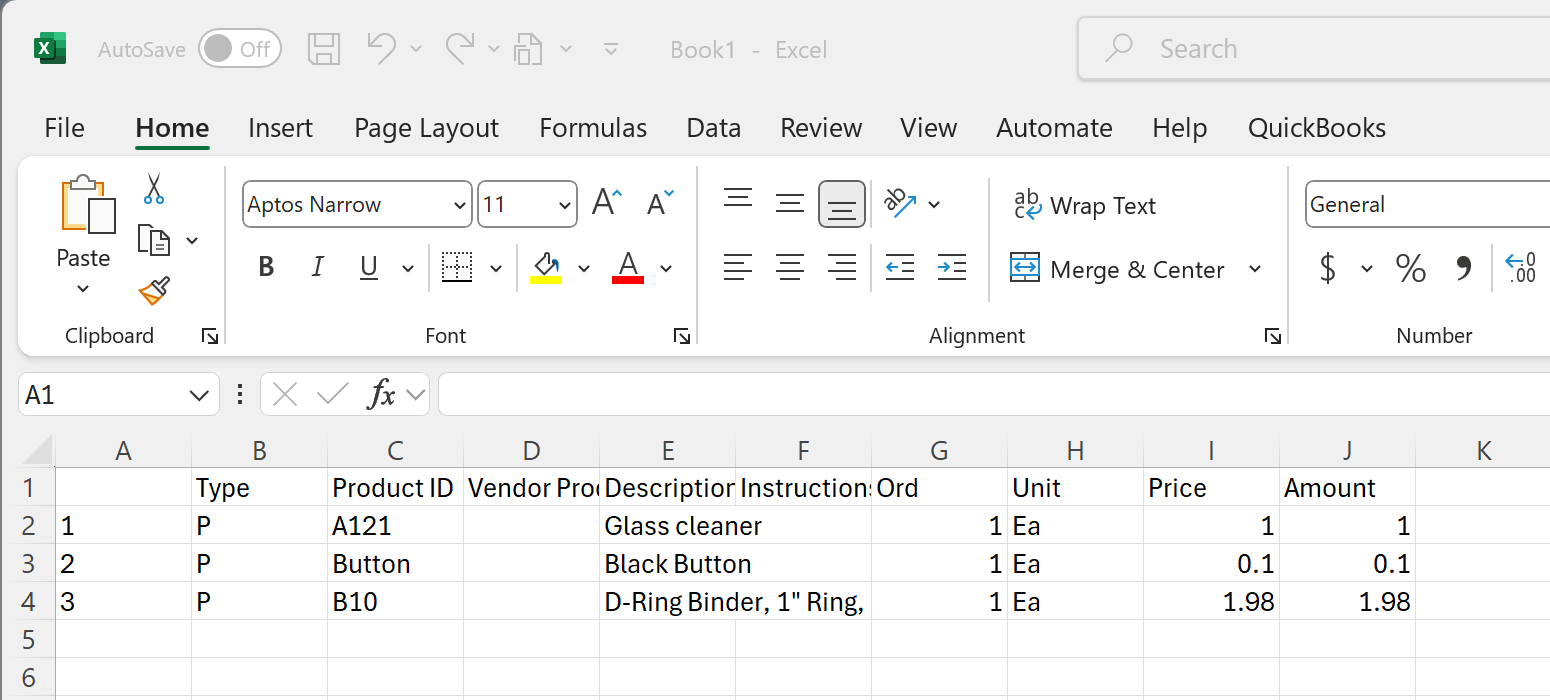Switch to the Formulas ribbon tab
Image resolution: width=1550 pixels, height=700 pixels.
[x=592, y=127]
